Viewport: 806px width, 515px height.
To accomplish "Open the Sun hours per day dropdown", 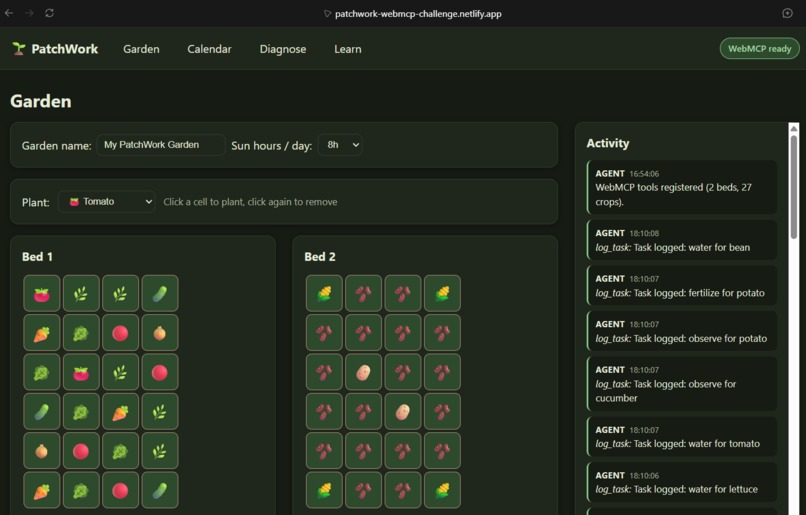I will pyautogui.click(x=340, y=145).
